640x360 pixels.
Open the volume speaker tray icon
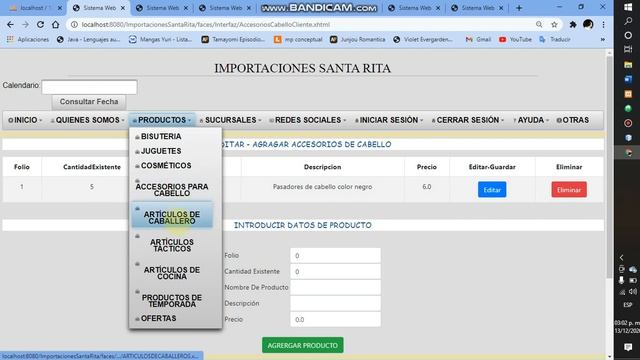click(x=633, y=291)
